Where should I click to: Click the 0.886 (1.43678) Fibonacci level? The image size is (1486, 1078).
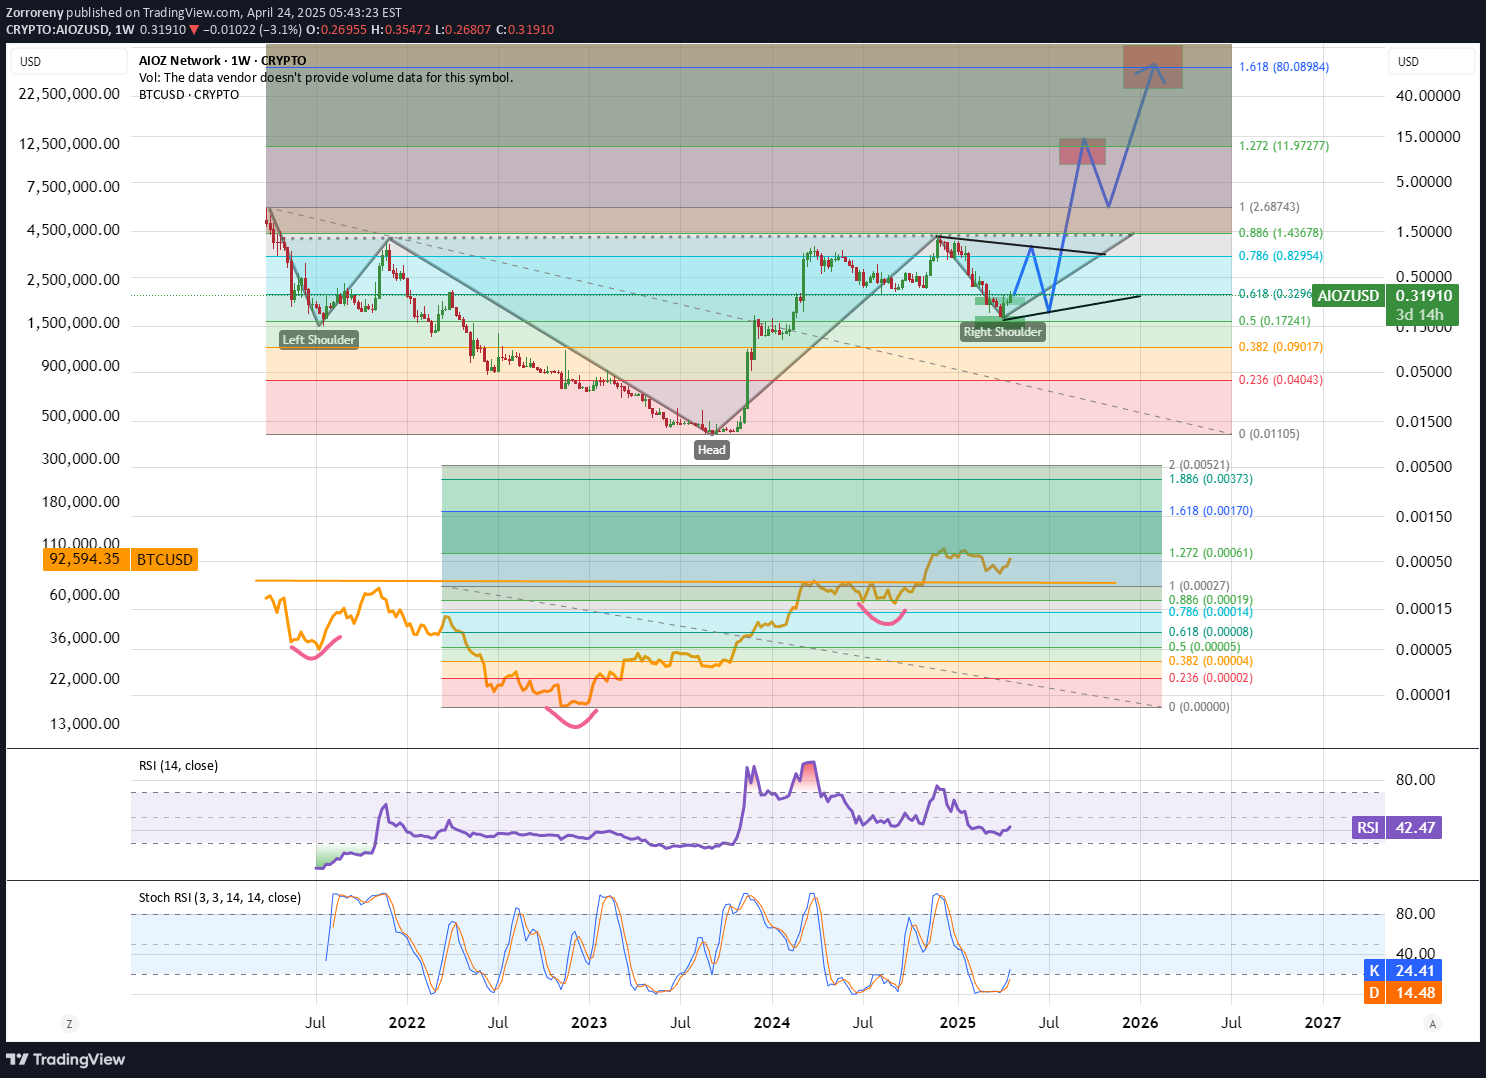1281,233
